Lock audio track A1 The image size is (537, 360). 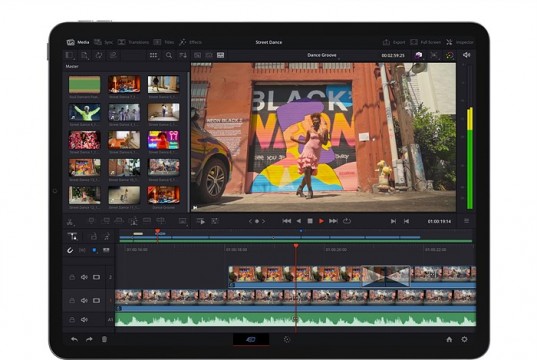(x=72, y=320)
